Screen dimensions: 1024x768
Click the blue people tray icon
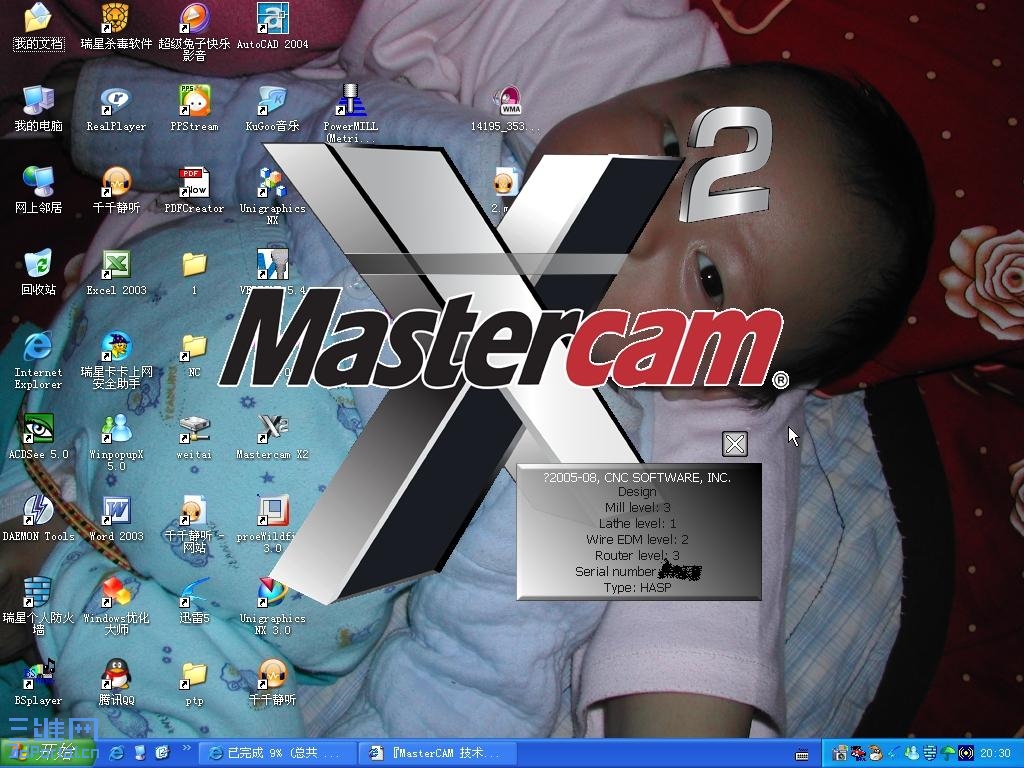(x=911, y=754)
